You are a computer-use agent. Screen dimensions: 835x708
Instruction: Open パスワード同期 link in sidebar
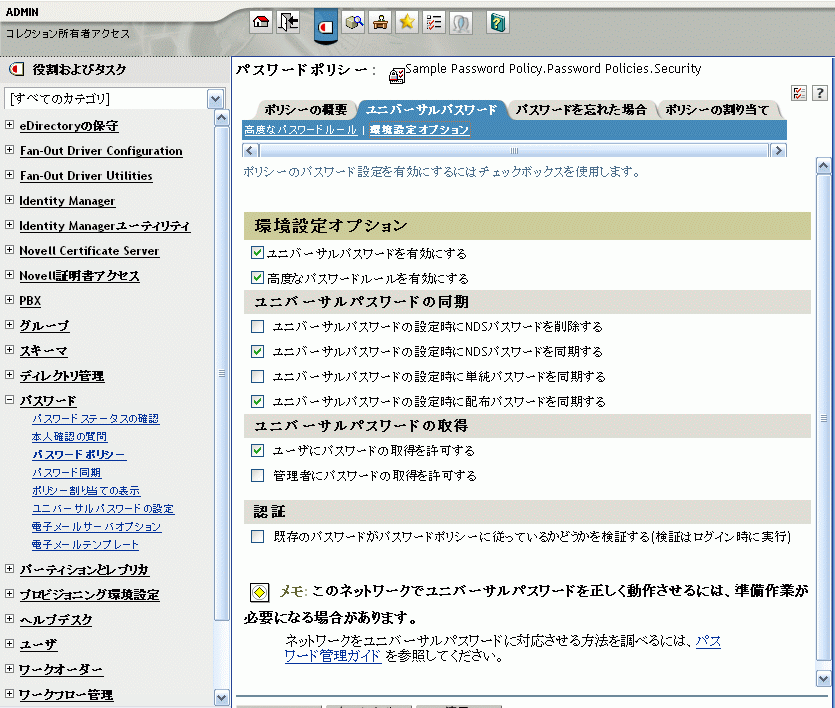[66, 472]
